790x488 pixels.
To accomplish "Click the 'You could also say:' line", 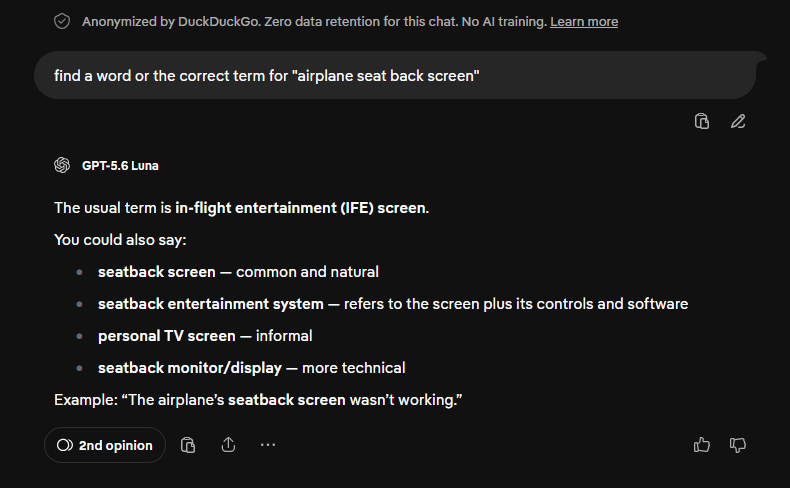I will pyautogui.click(x=120, y=240).
